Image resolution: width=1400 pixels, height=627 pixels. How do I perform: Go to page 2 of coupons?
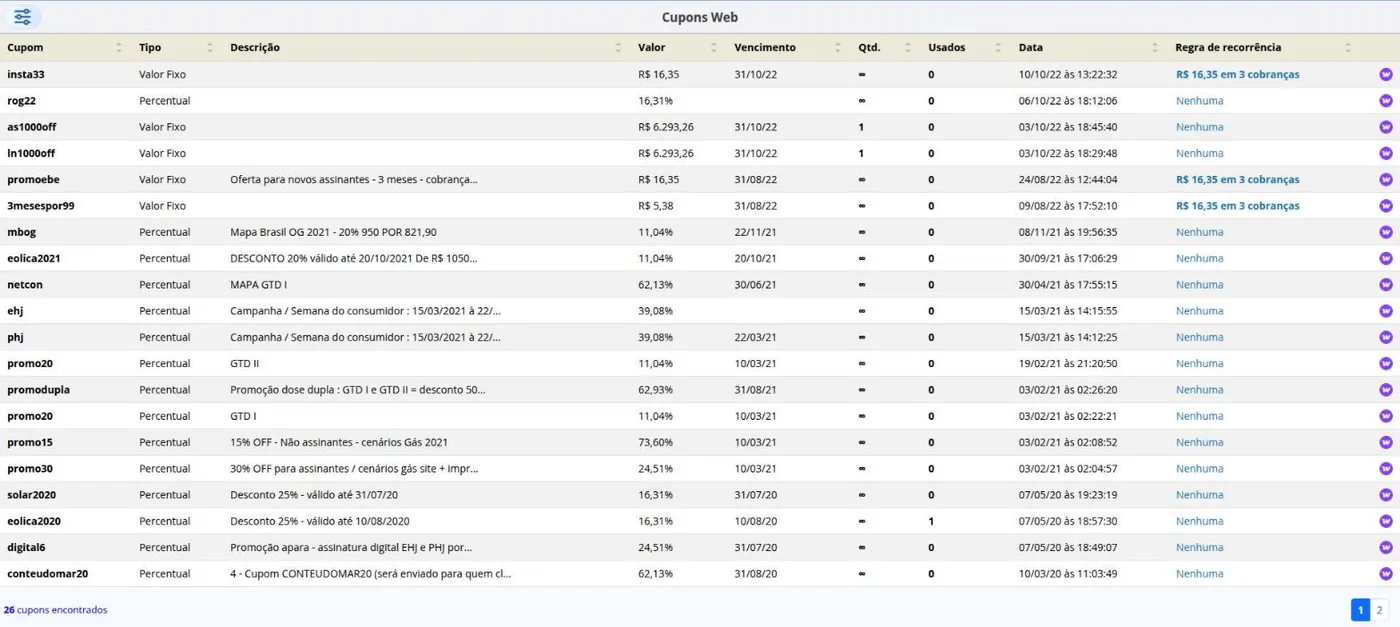point(1379,610)
